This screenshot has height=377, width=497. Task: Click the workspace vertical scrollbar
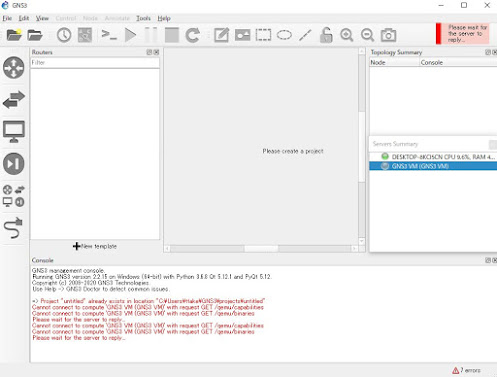[362, 147]
